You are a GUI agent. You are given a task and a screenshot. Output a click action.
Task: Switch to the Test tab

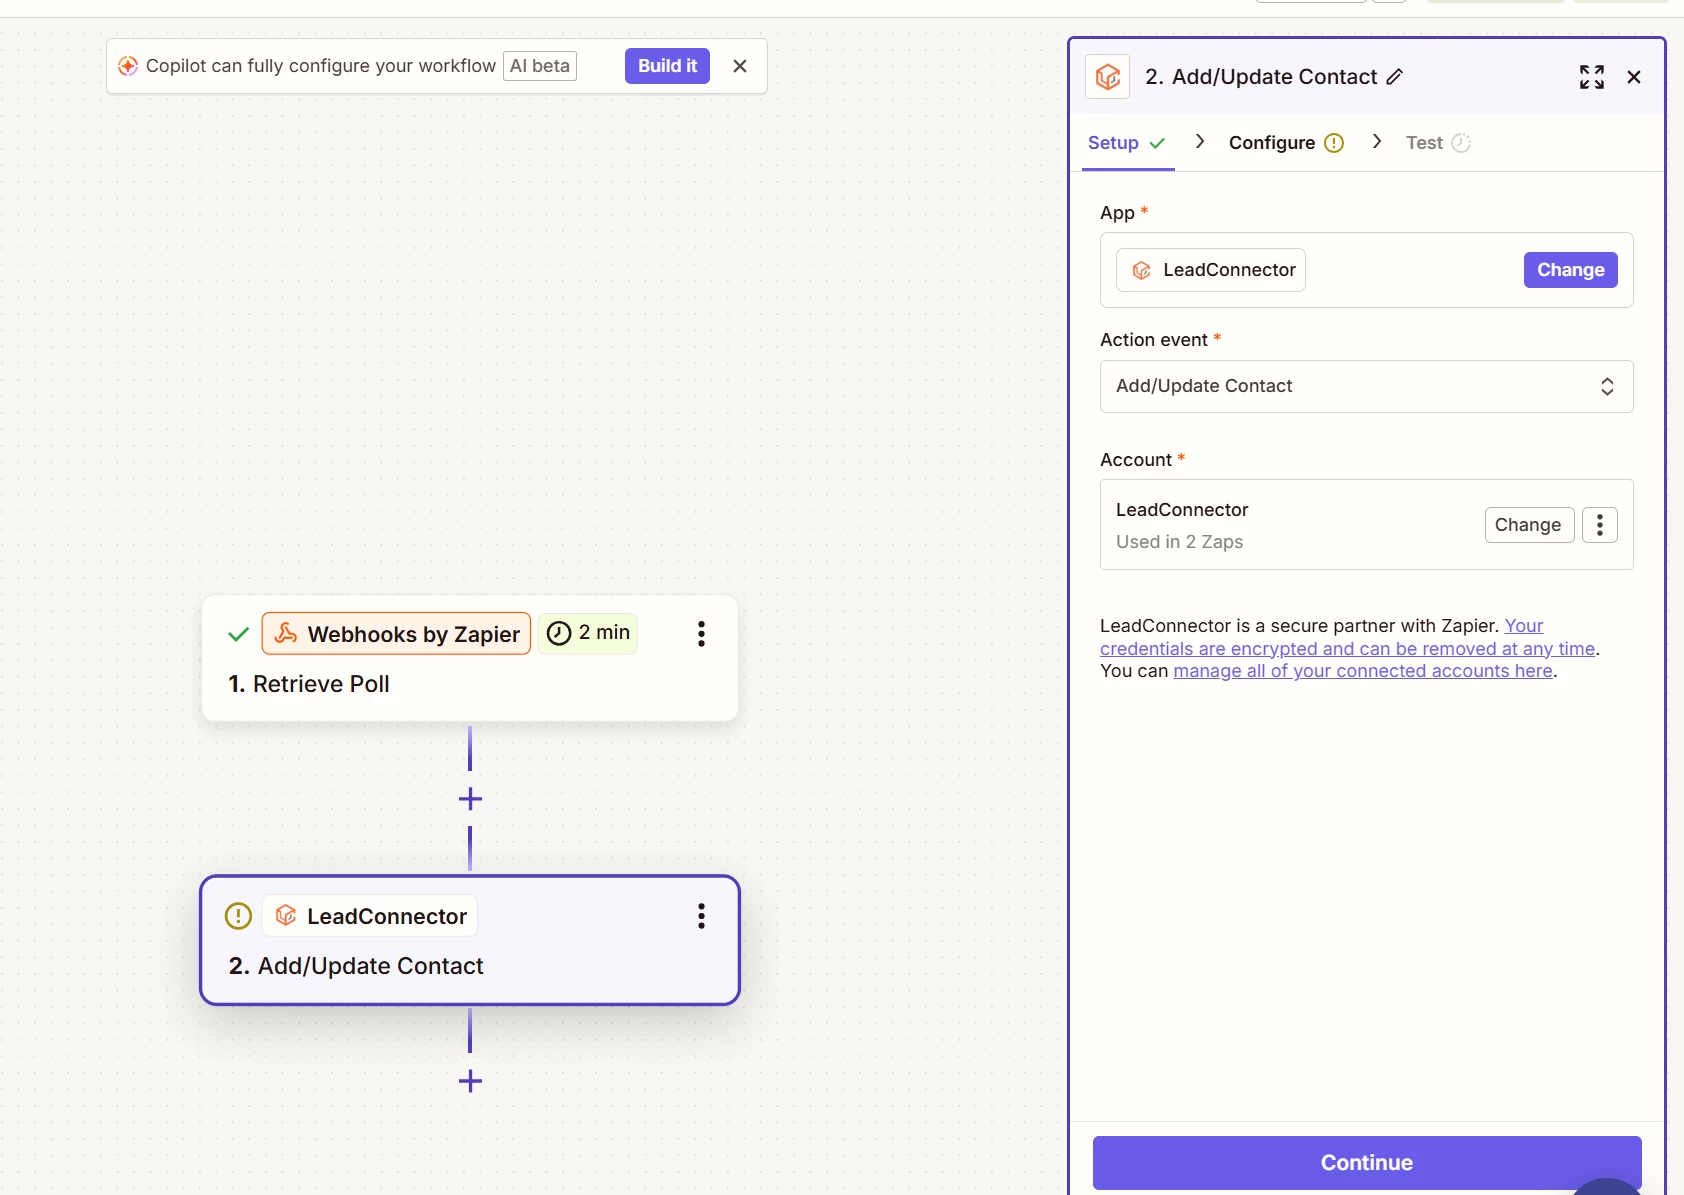[1438, 143]
